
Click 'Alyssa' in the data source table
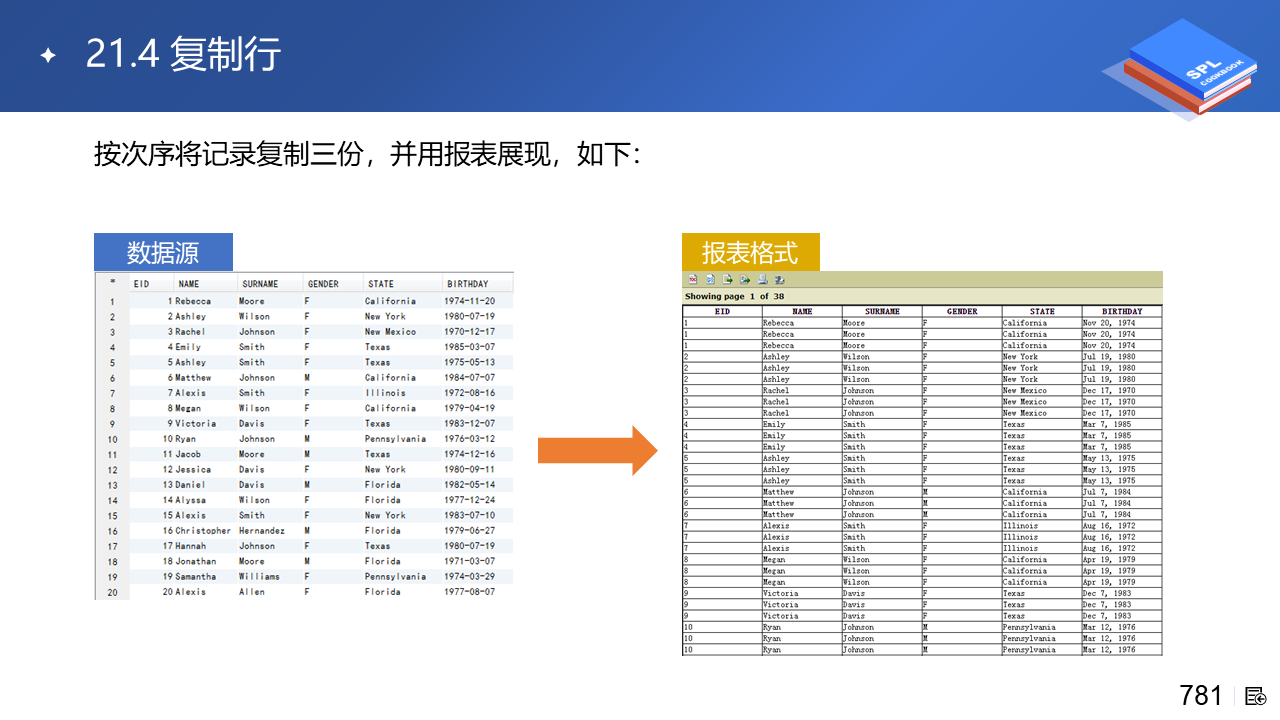190,500
